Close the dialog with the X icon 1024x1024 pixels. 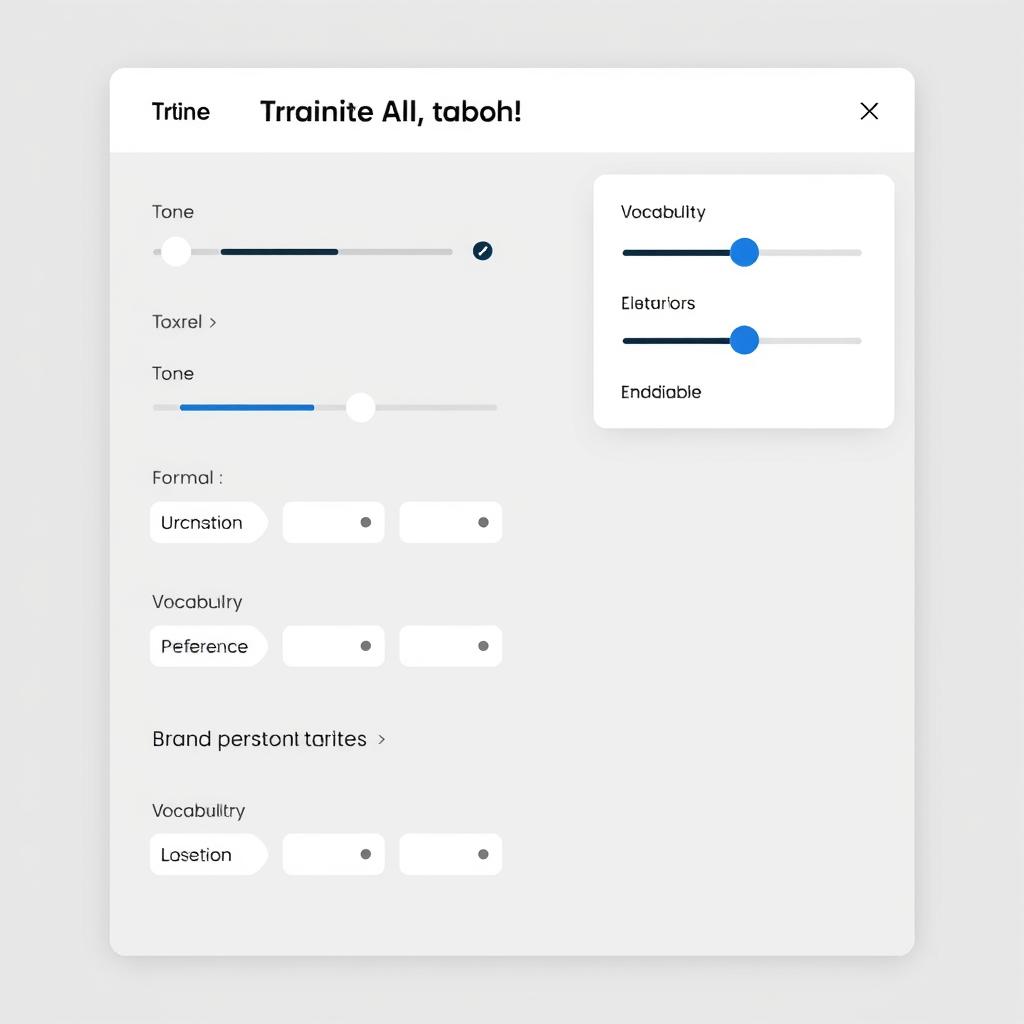tap(869, 111)
